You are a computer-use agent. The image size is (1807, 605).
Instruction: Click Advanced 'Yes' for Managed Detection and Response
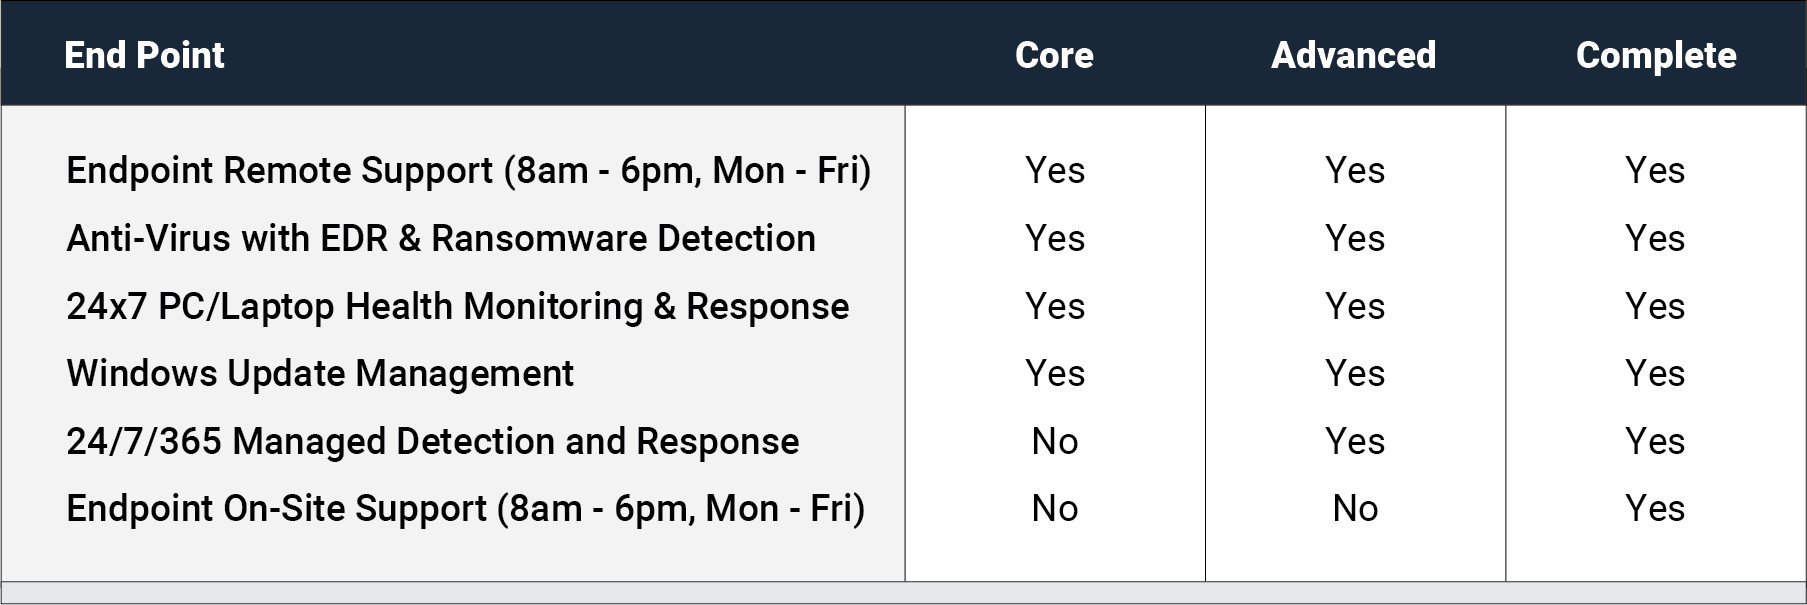[x=1355, y=441]
